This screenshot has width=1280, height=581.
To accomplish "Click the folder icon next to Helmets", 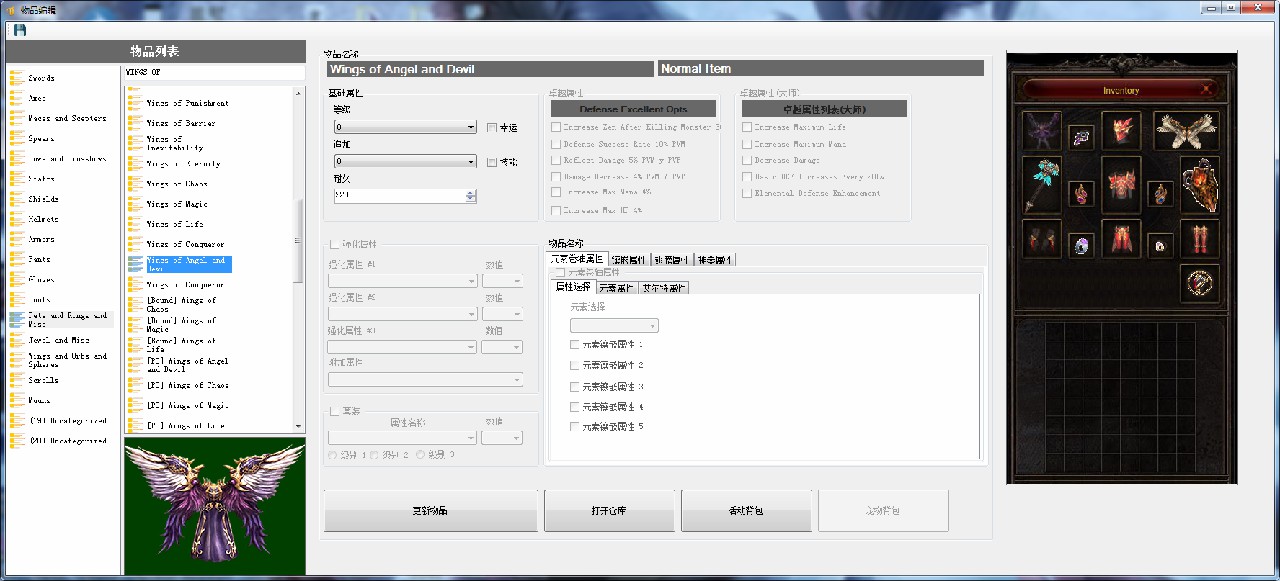I will [17, 219].
